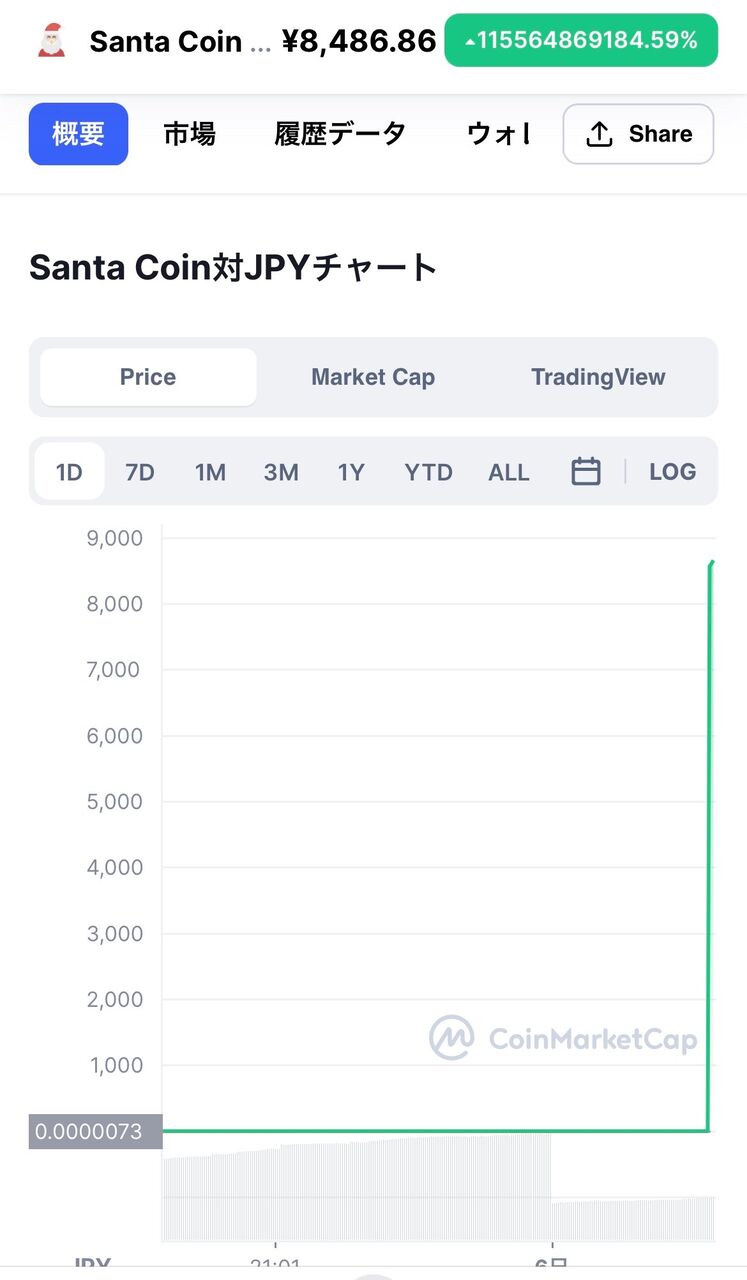This screenshot has height=1280, width=747.
Task: Click the green percentage change badge
Action: point(581,41)
